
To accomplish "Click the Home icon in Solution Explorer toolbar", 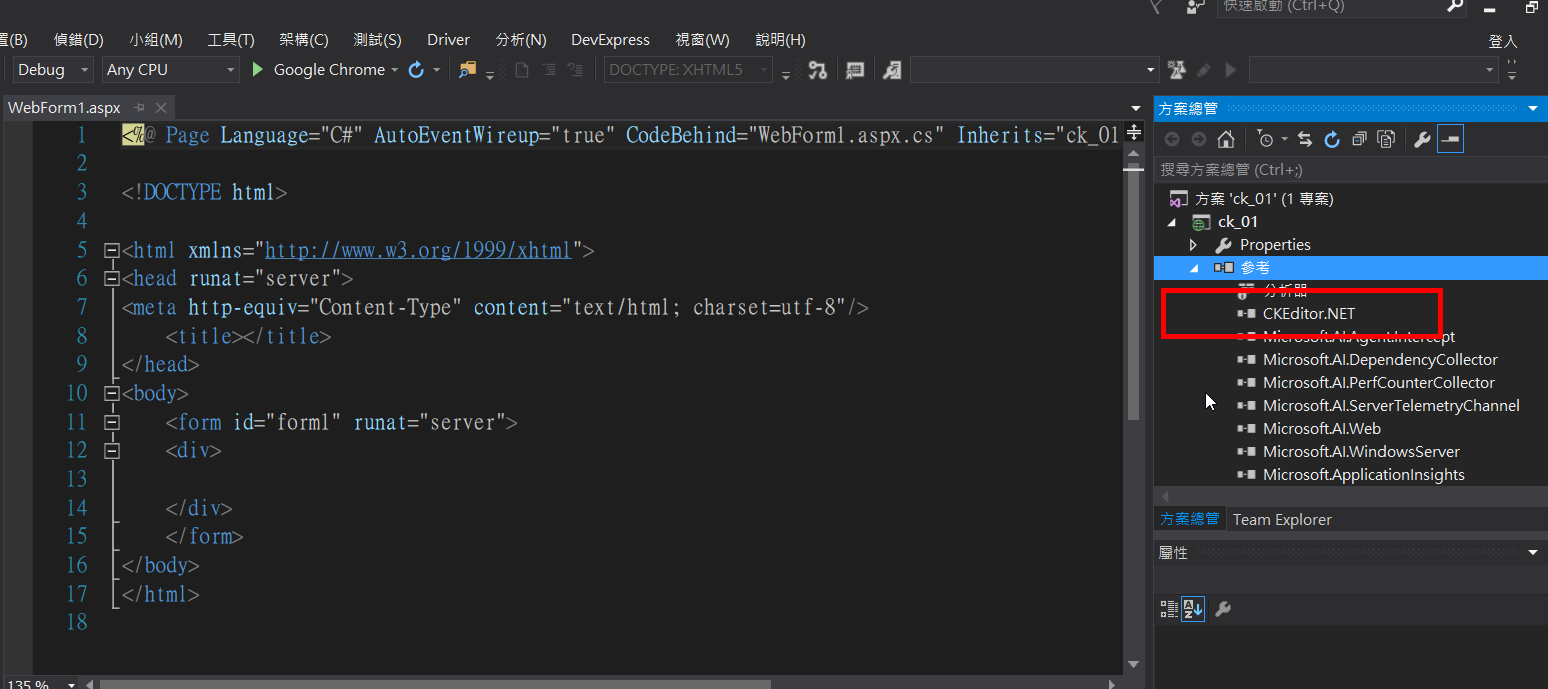I will 1225,139.
